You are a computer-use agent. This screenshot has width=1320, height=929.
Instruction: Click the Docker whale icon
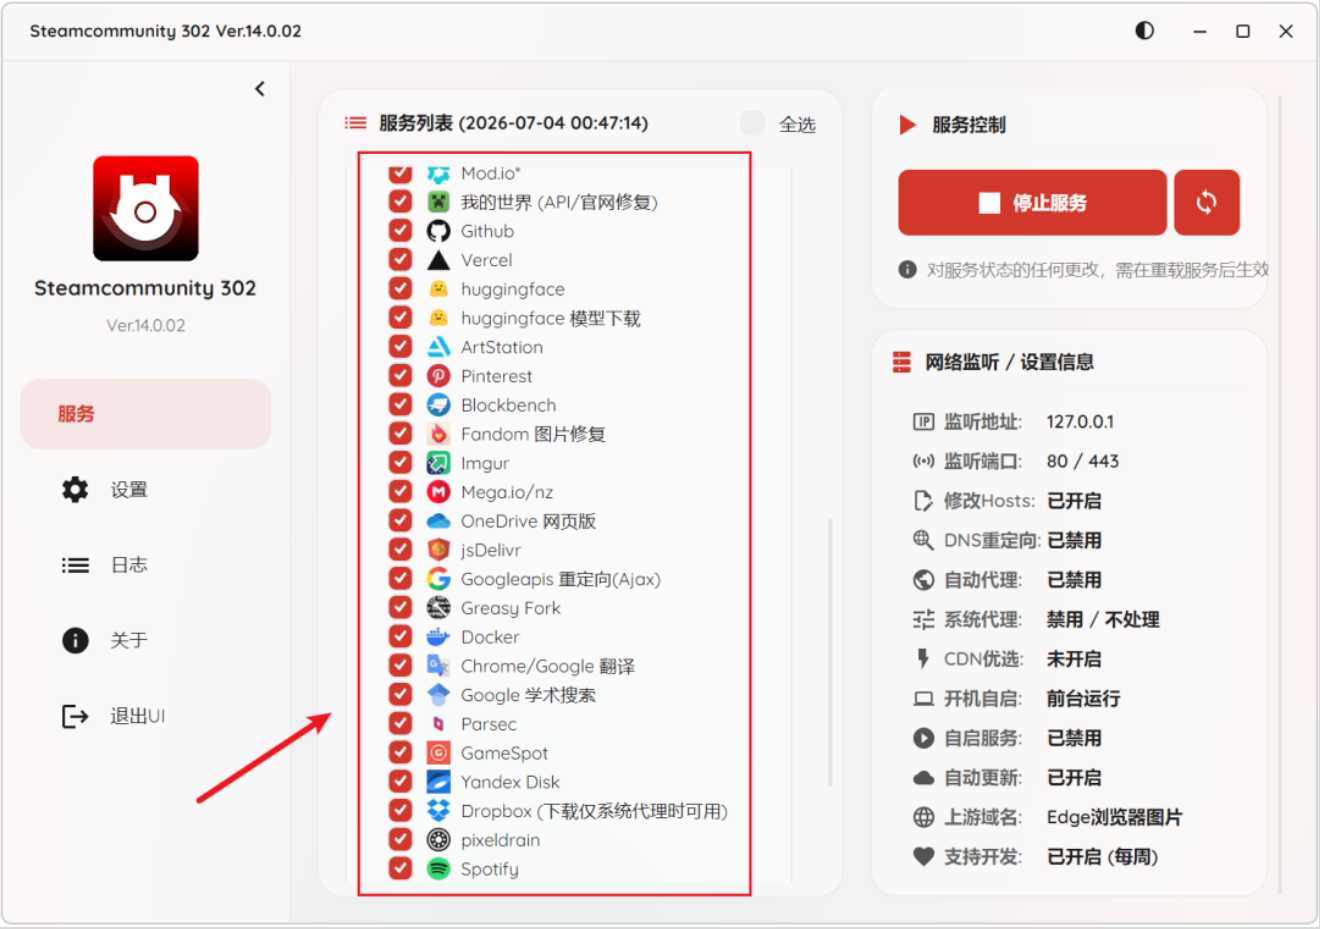point(438,637)
